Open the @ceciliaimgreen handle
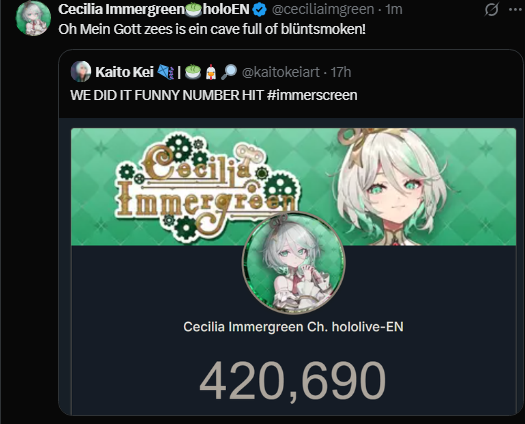This screenshot has width=525, height=424. coord(323,10)
